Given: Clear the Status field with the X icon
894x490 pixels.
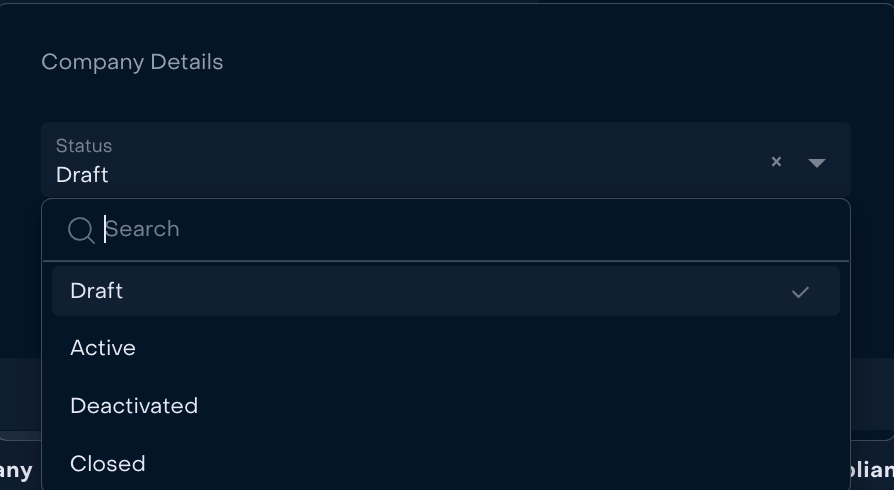Looking at the screenshot, I should click(776, 161).
